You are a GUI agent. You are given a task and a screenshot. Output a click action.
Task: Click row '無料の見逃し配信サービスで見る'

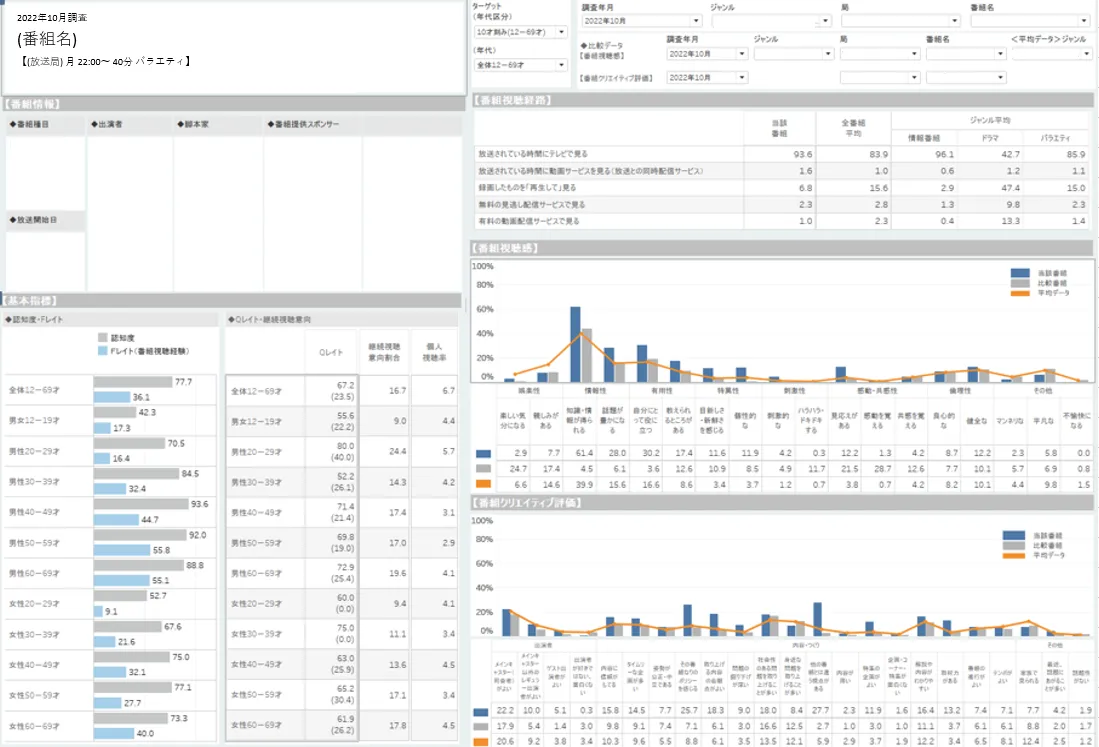pyautogui.click(x=782, y=205)
